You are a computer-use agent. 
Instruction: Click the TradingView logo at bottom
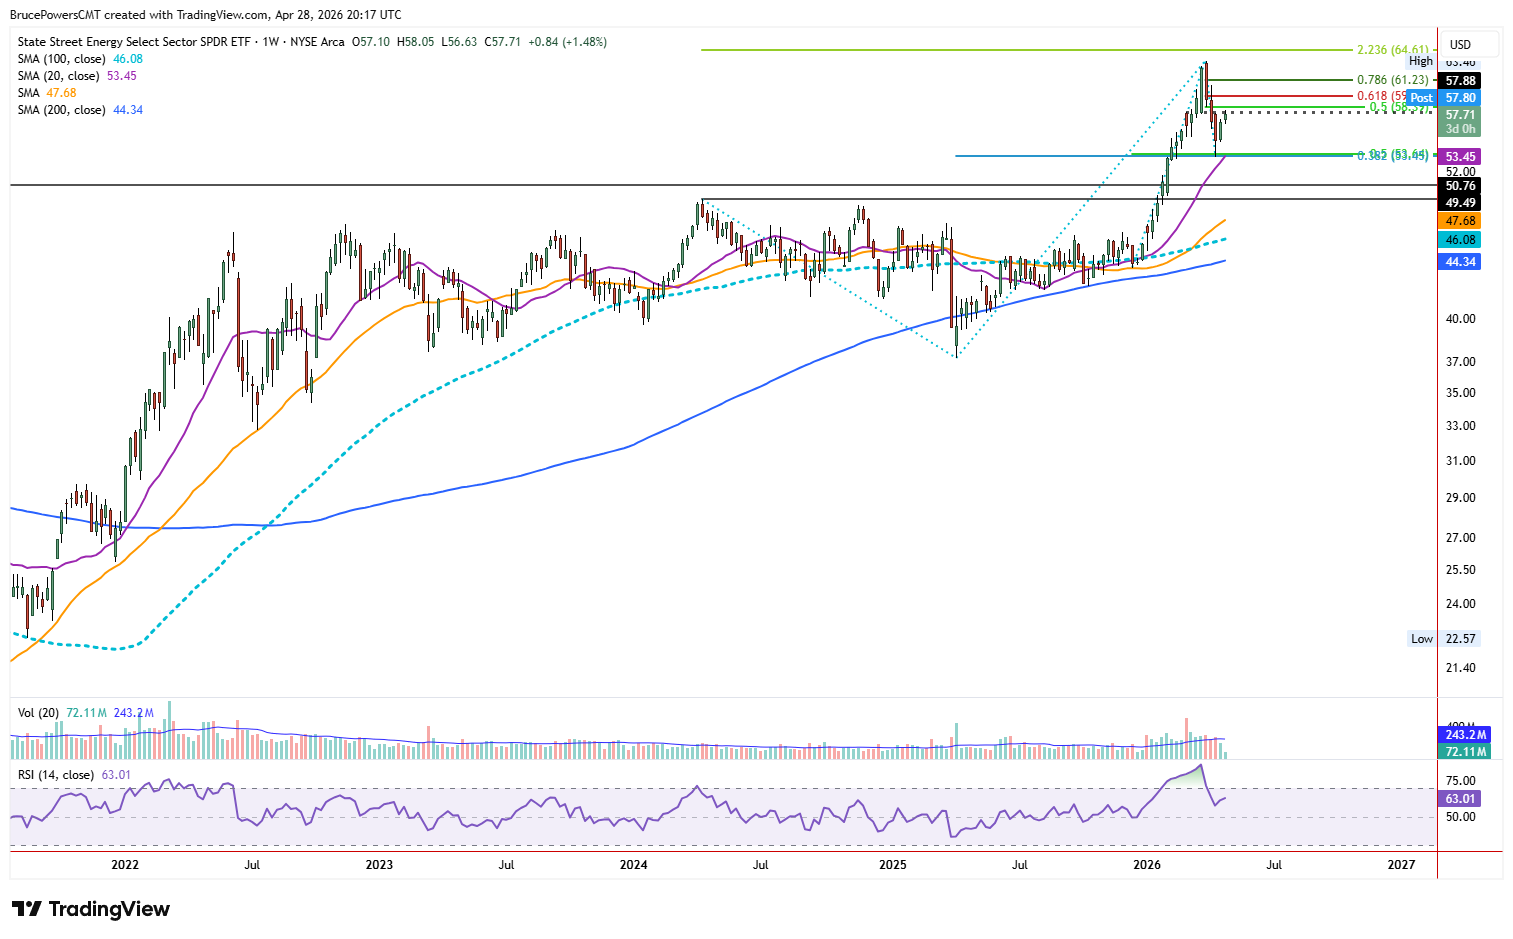[91, 909]
